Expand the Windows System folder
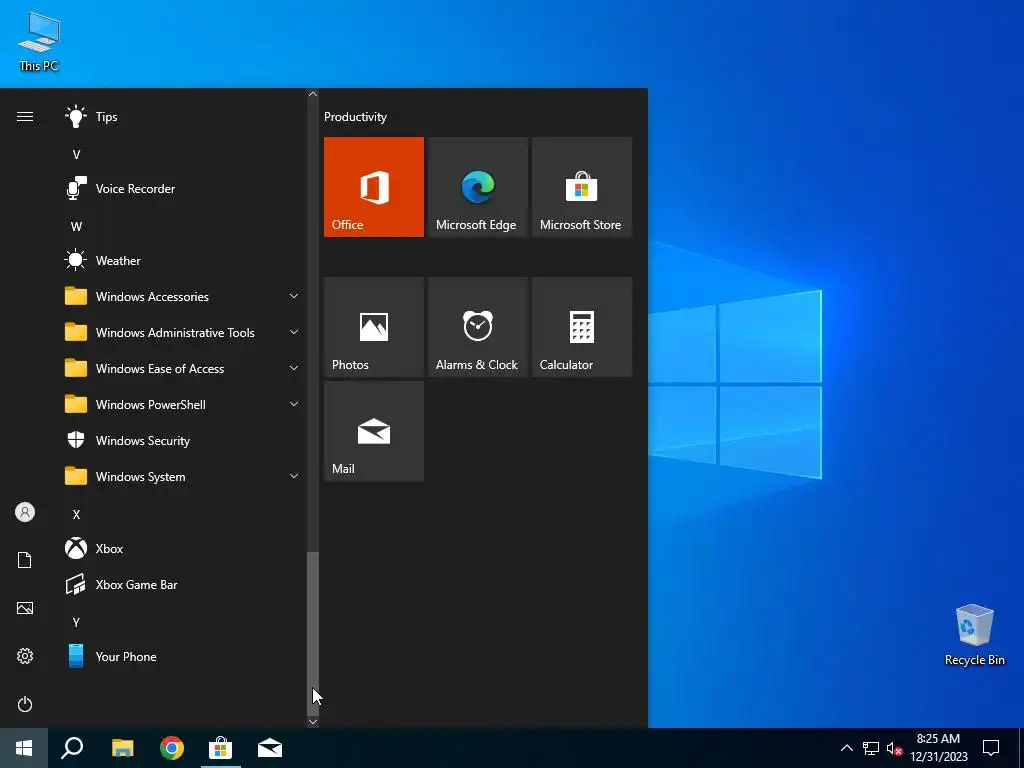 [180, 477]
